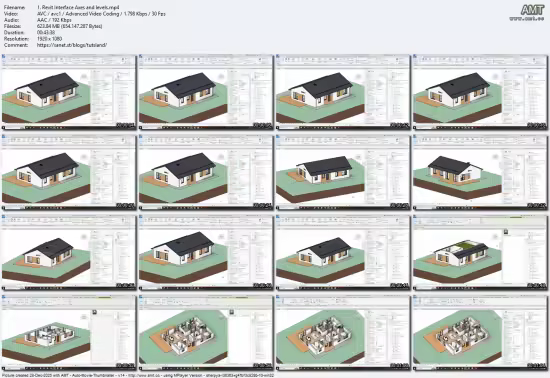Click 'Picture created ... with AMT' footer text
The image size is (550, 378).
coord(138,375)
